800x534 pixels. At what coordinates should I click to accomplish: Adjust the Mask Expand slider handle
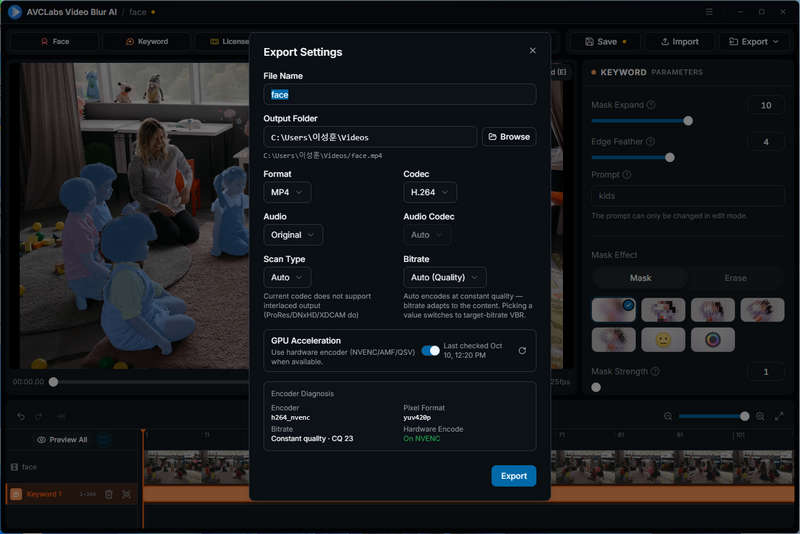688,121
